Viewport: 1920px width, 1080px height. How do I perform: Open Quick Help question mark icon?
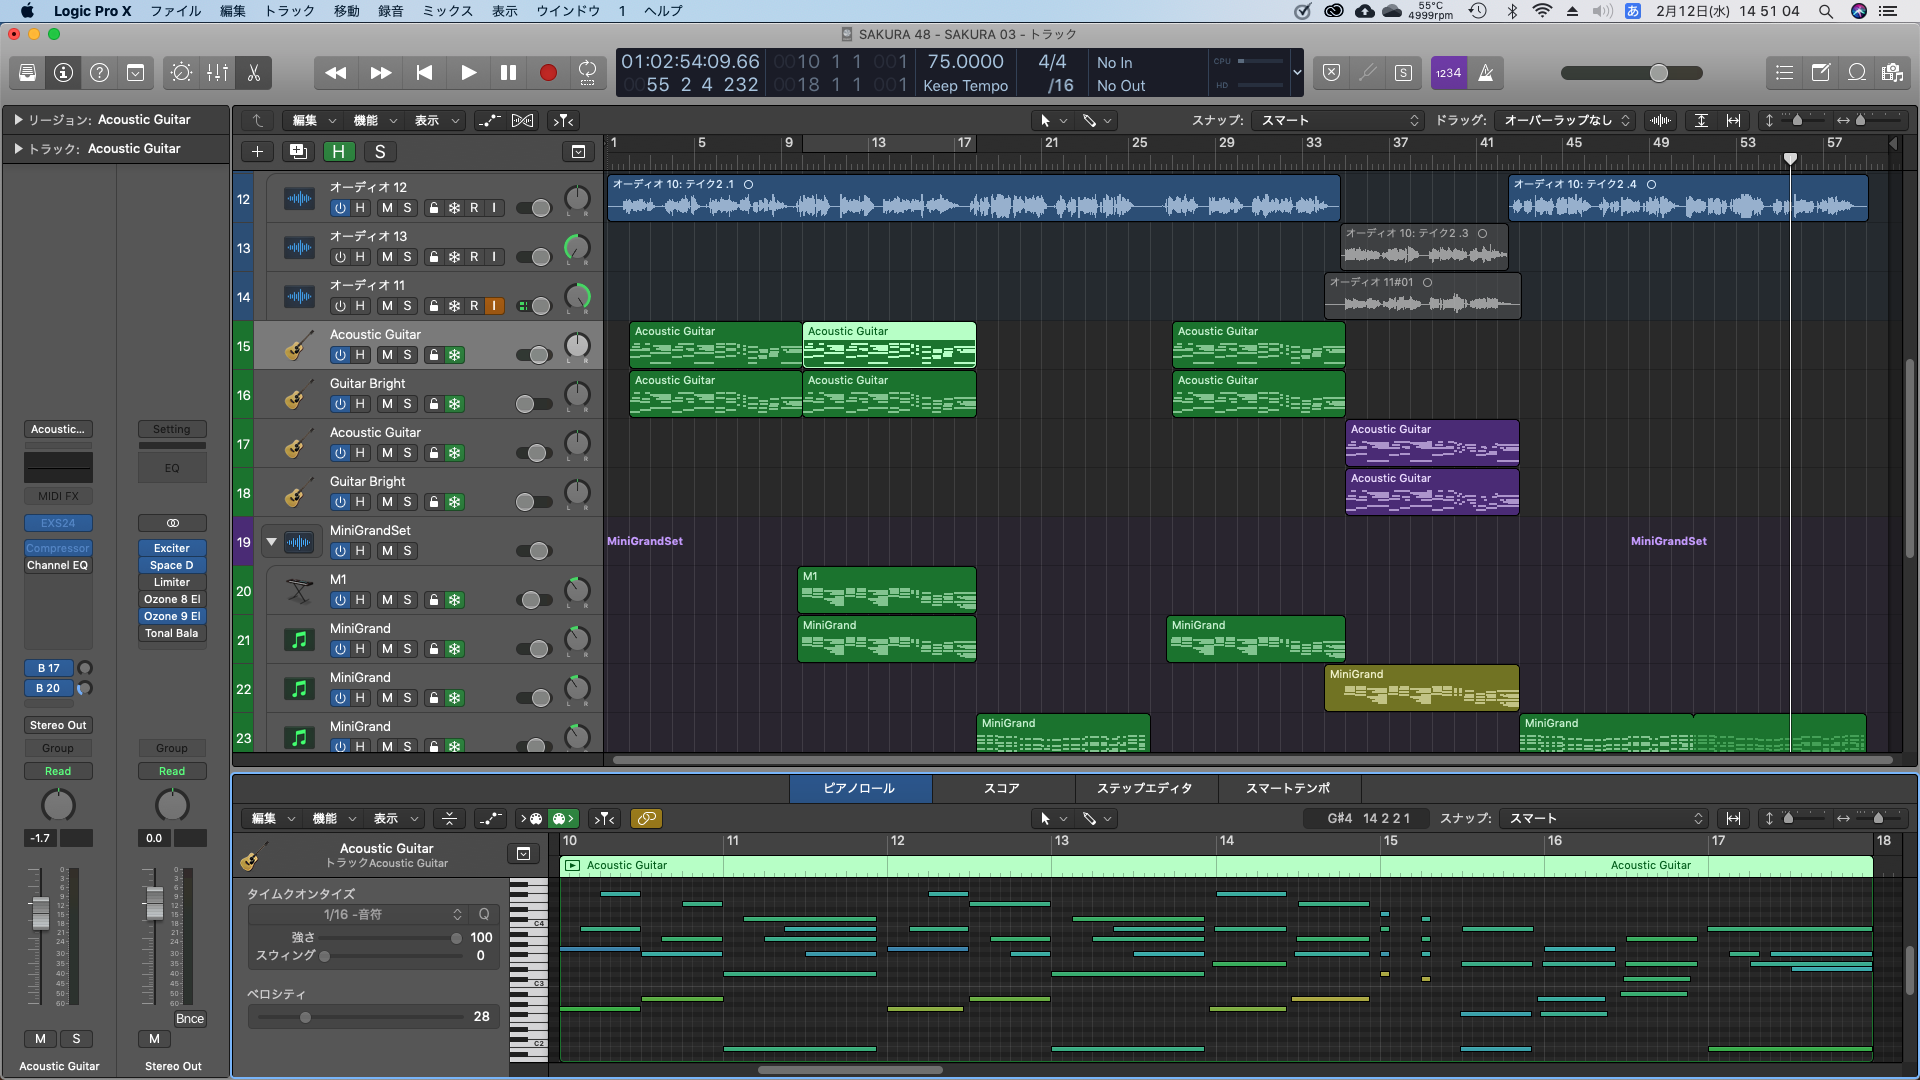(99, 72)
